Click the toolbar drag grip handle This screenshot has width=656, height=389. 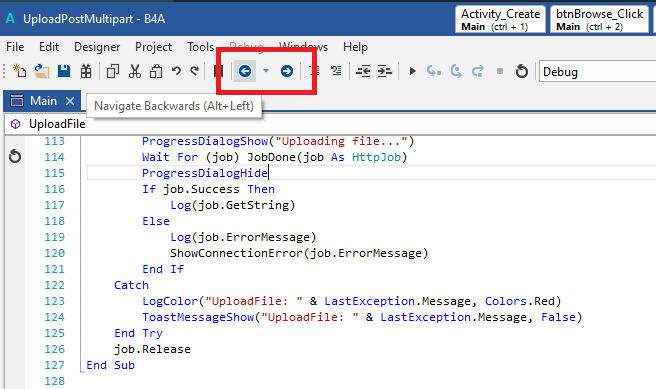coord(5,71)
